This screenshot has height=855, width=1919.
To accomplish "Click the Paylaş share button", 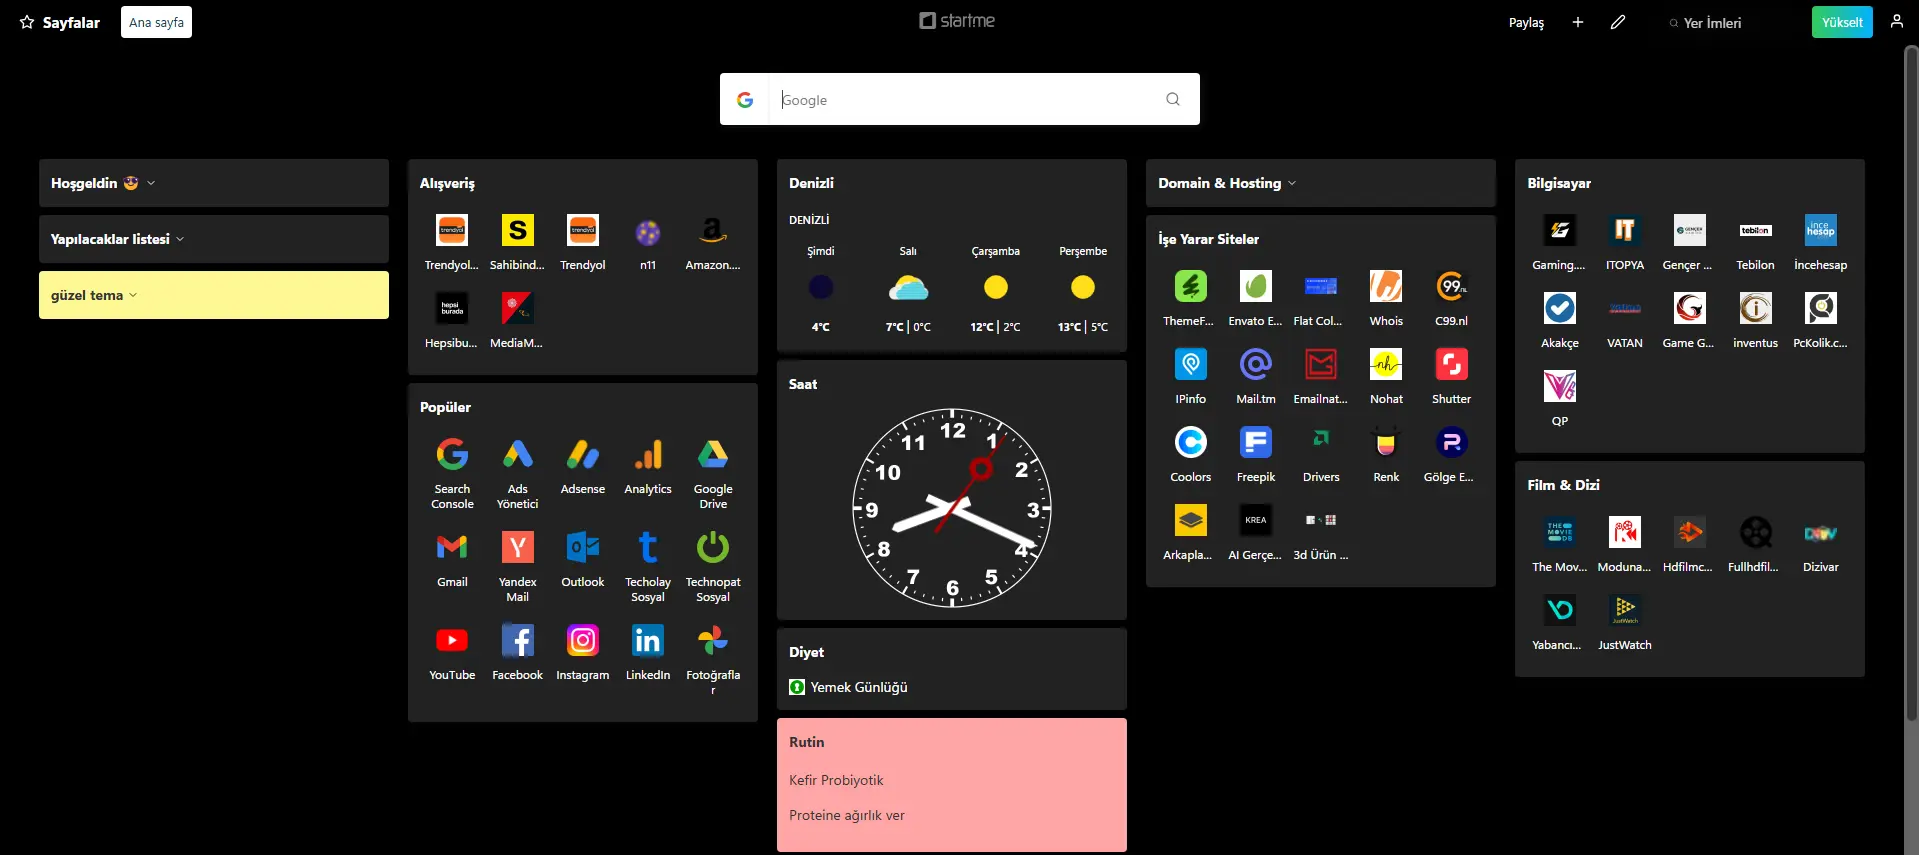I will pos(1526,22).
